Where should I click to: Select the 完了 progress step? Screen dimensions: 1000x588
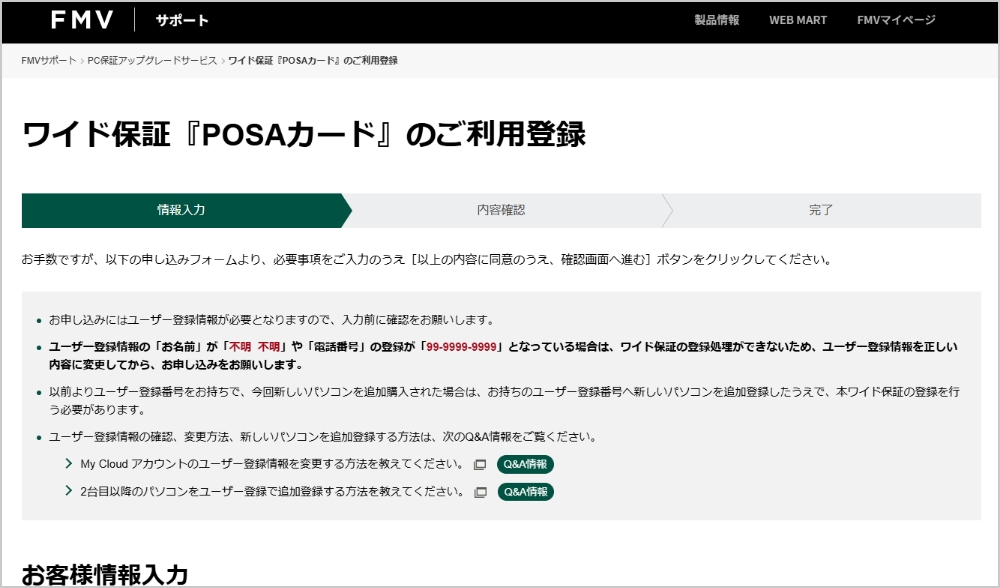click(x=821, y=211)
